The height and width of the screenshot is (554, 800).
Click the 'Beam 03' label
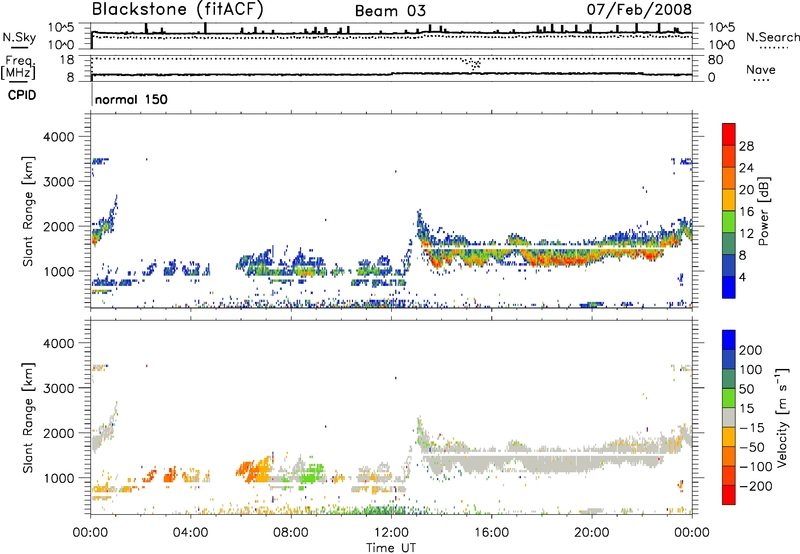coord(390,11)
